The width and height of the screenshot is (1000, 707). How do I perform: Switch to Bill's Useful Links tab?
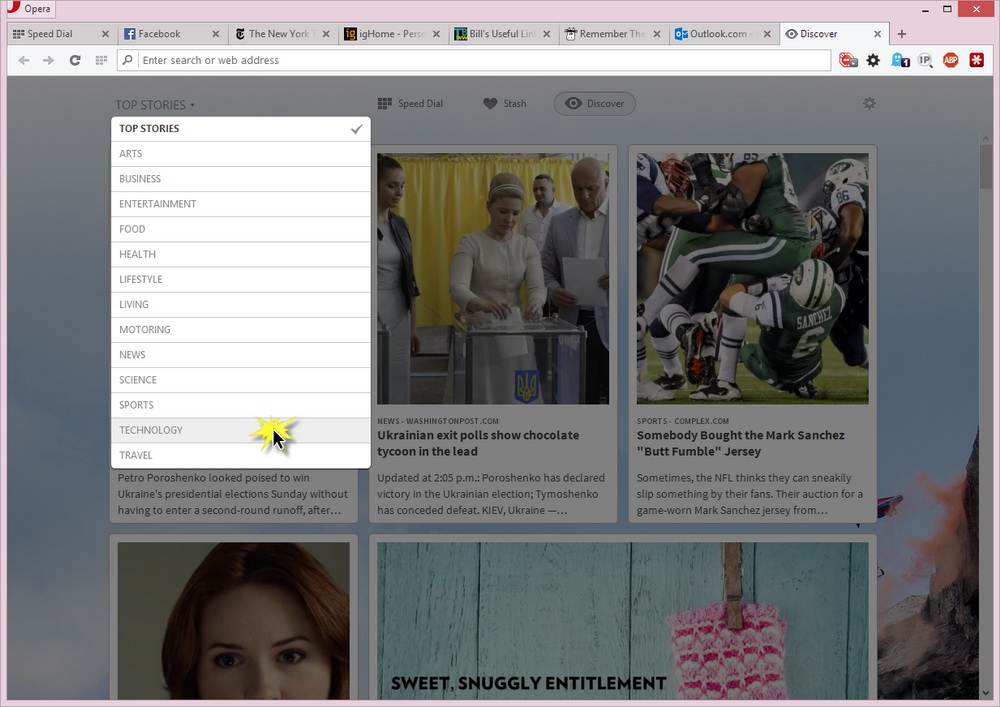pos(503,34)
